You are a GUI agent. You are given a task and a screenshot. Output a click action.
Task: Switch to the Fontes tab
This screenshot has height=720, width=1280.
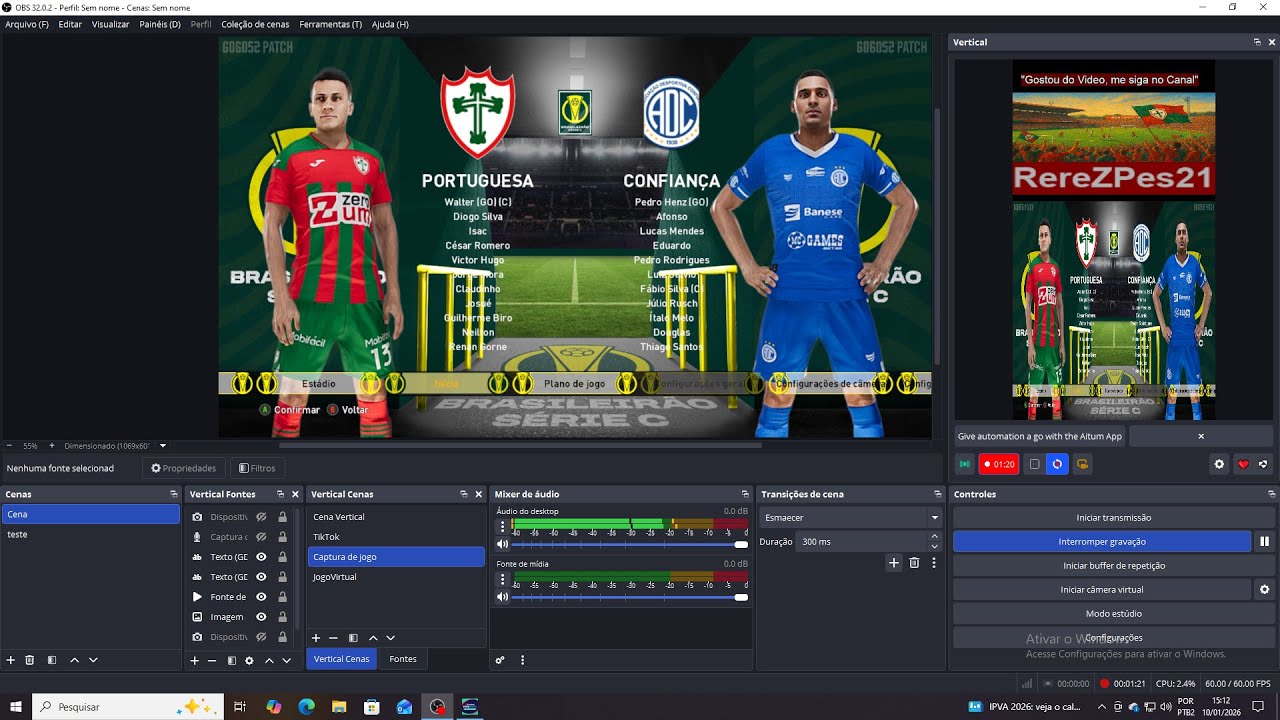403,659
